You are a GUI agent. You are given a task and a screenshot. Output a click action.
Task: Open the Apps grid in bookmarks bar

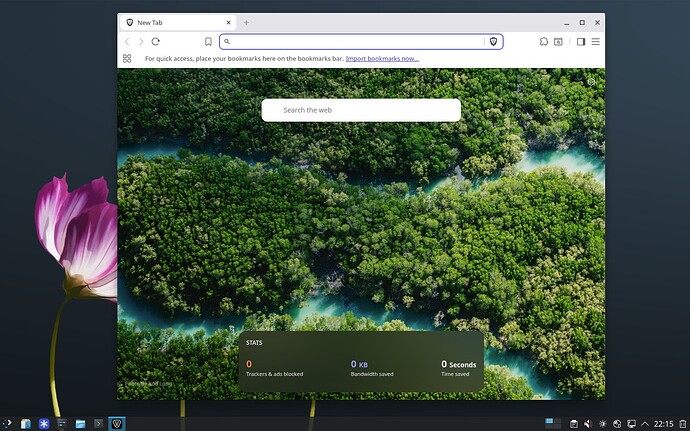pos(127,59)
